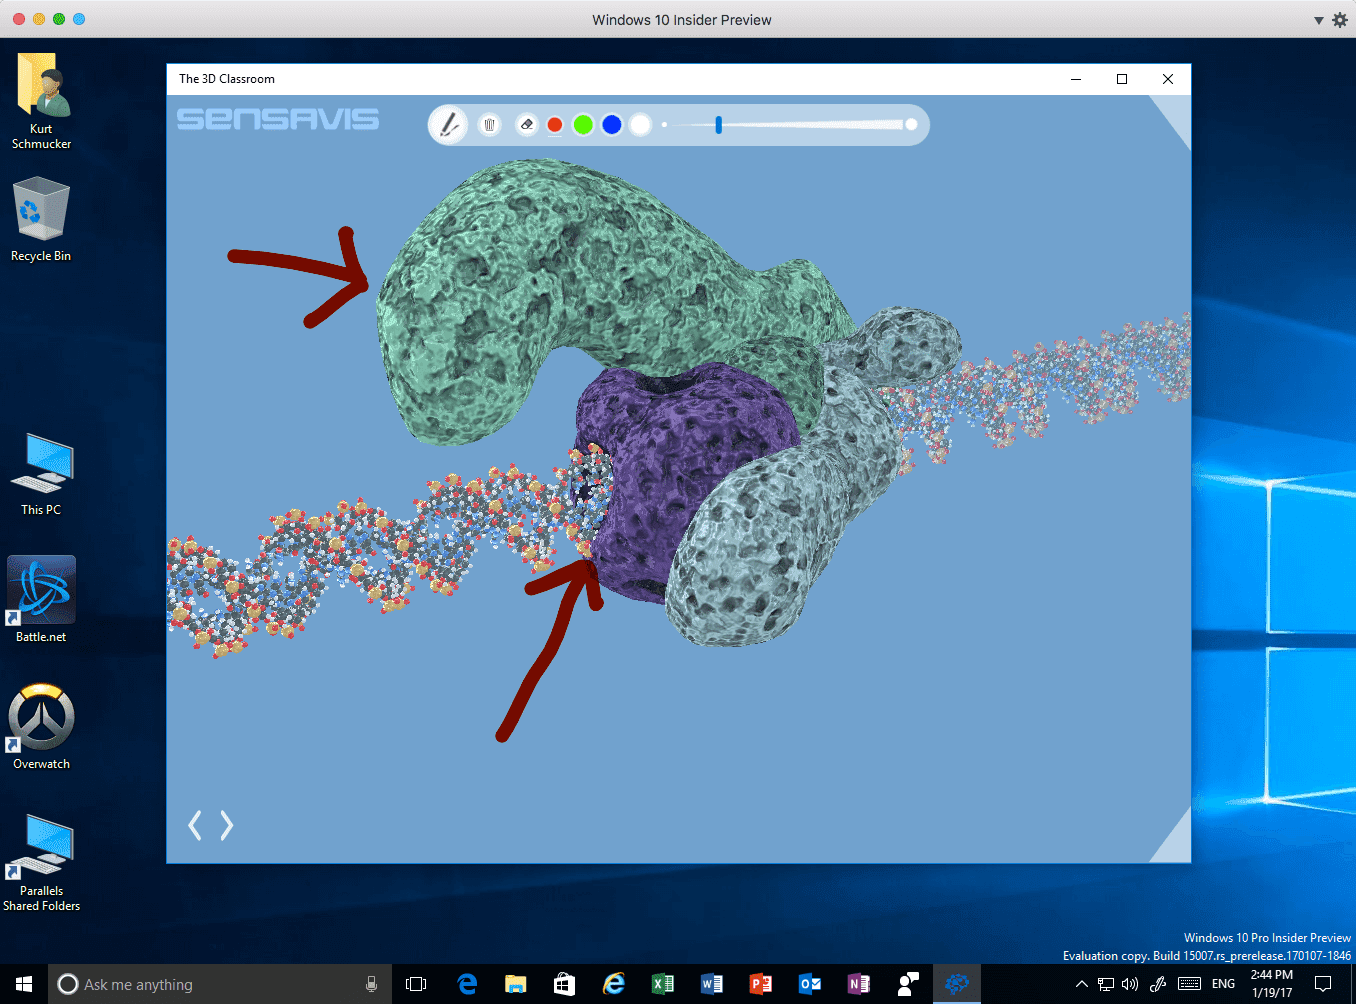Choose the white pen color
The height and width of the screenshot is (1004, 1356).
pyautogui.click(x=641, y=124)
